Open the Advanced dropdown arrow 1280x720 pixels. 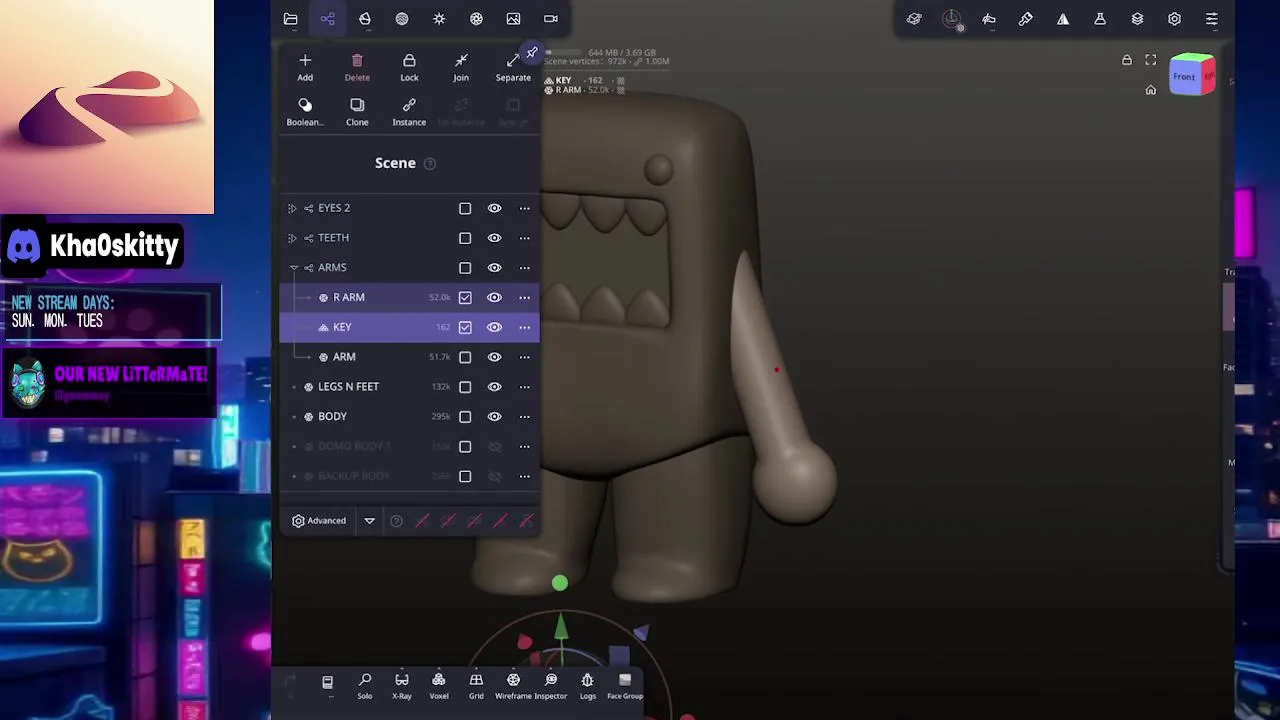click(369, 521)
